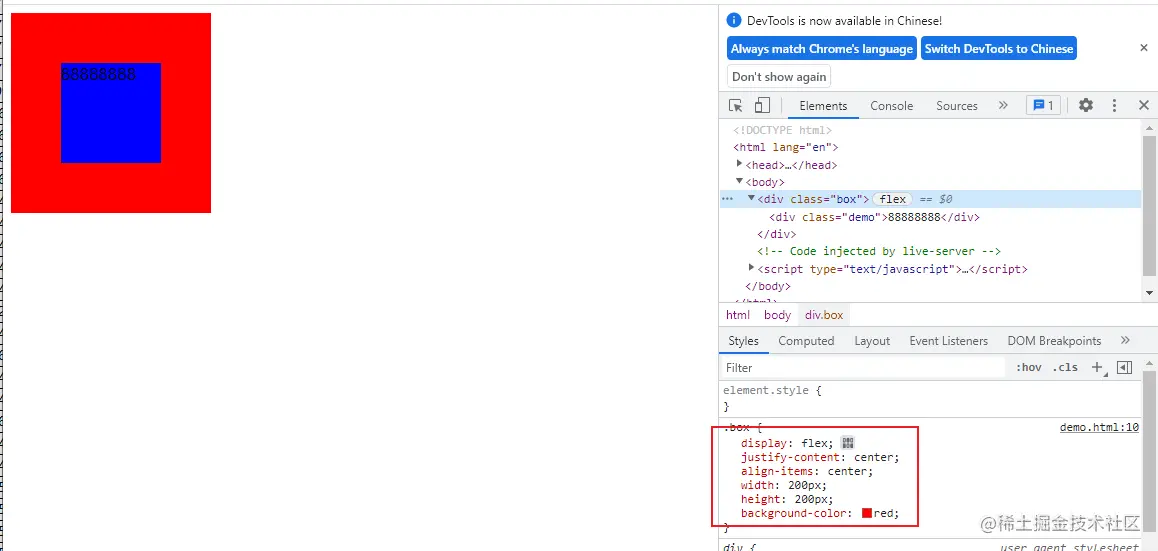Click Switch DevTools to Chinese
The height and width of the screenshot is (551, 1158).
coord(998,49)
